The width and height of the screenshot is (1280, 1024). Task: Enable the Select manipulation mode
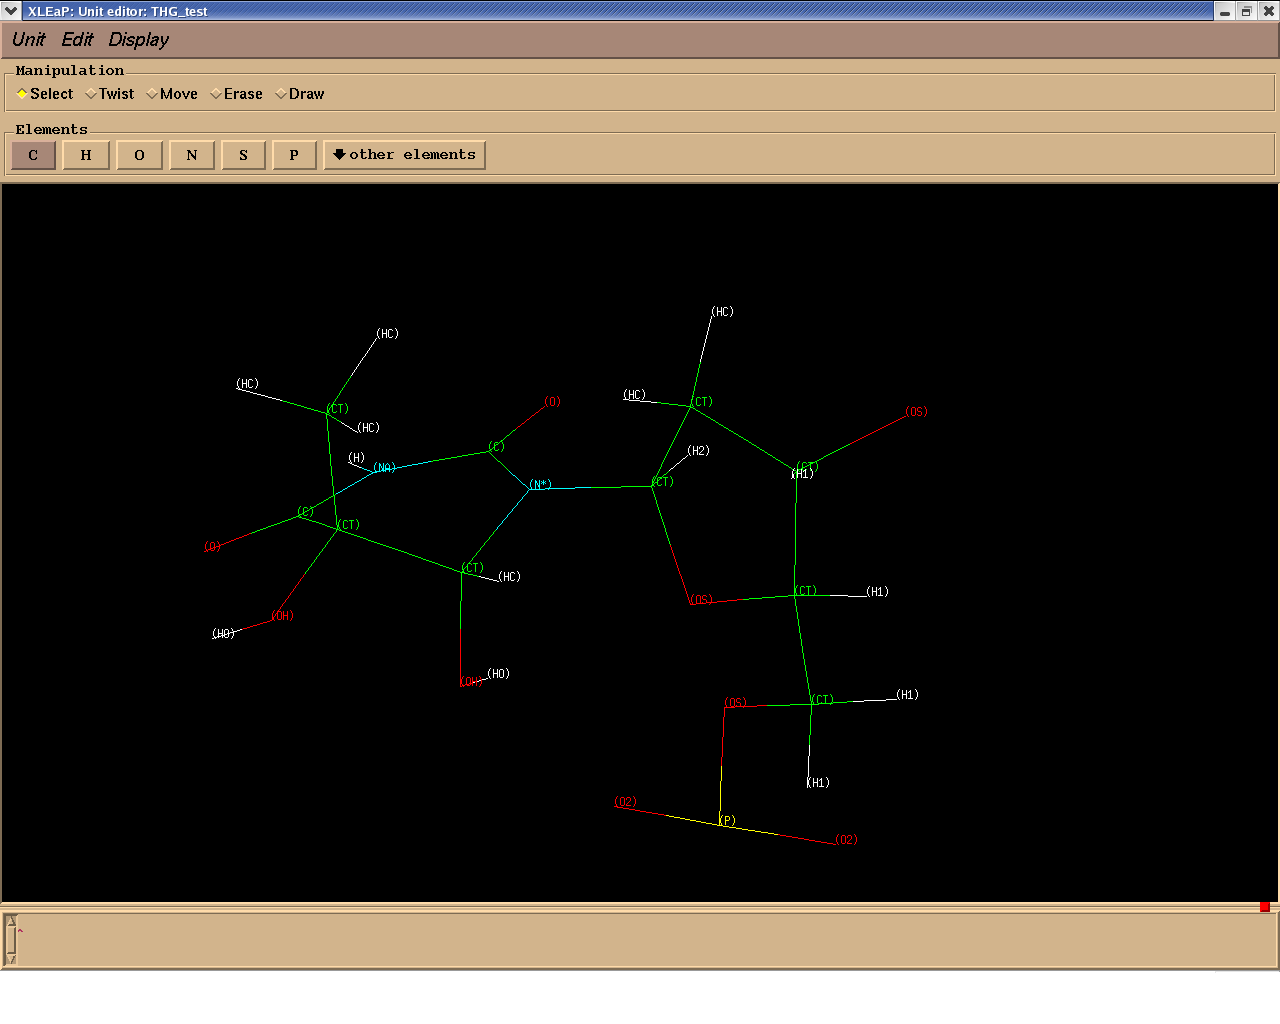(x=45, y=94)
